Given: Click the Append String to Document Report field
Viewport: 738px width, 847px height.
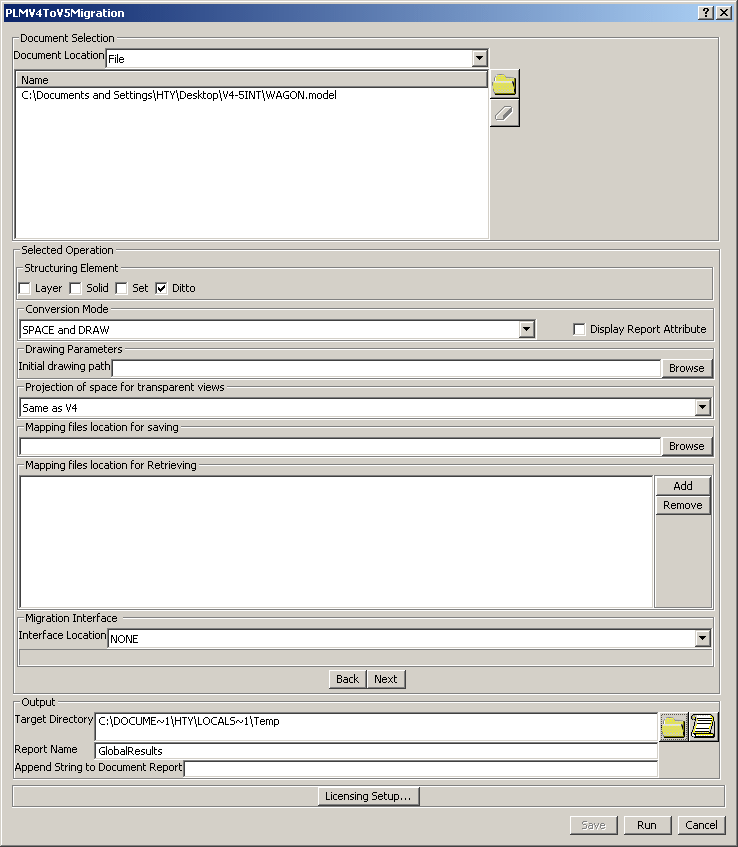Looking at the screenshot, I should click(x=421, y=769).
